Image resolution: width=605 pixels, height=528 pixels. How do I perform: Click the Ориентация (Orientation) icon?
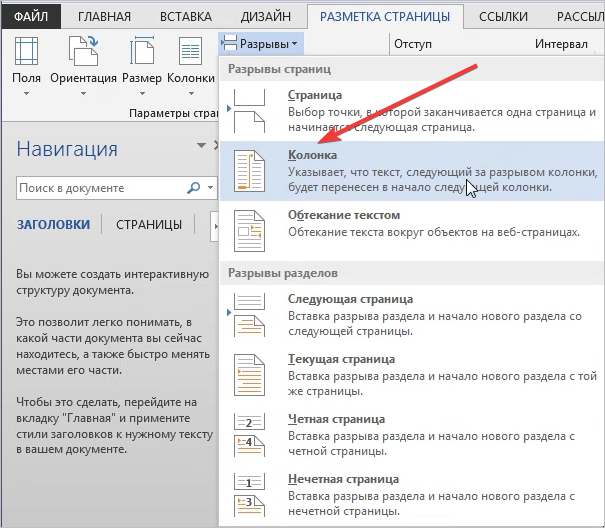coord(81,53)
